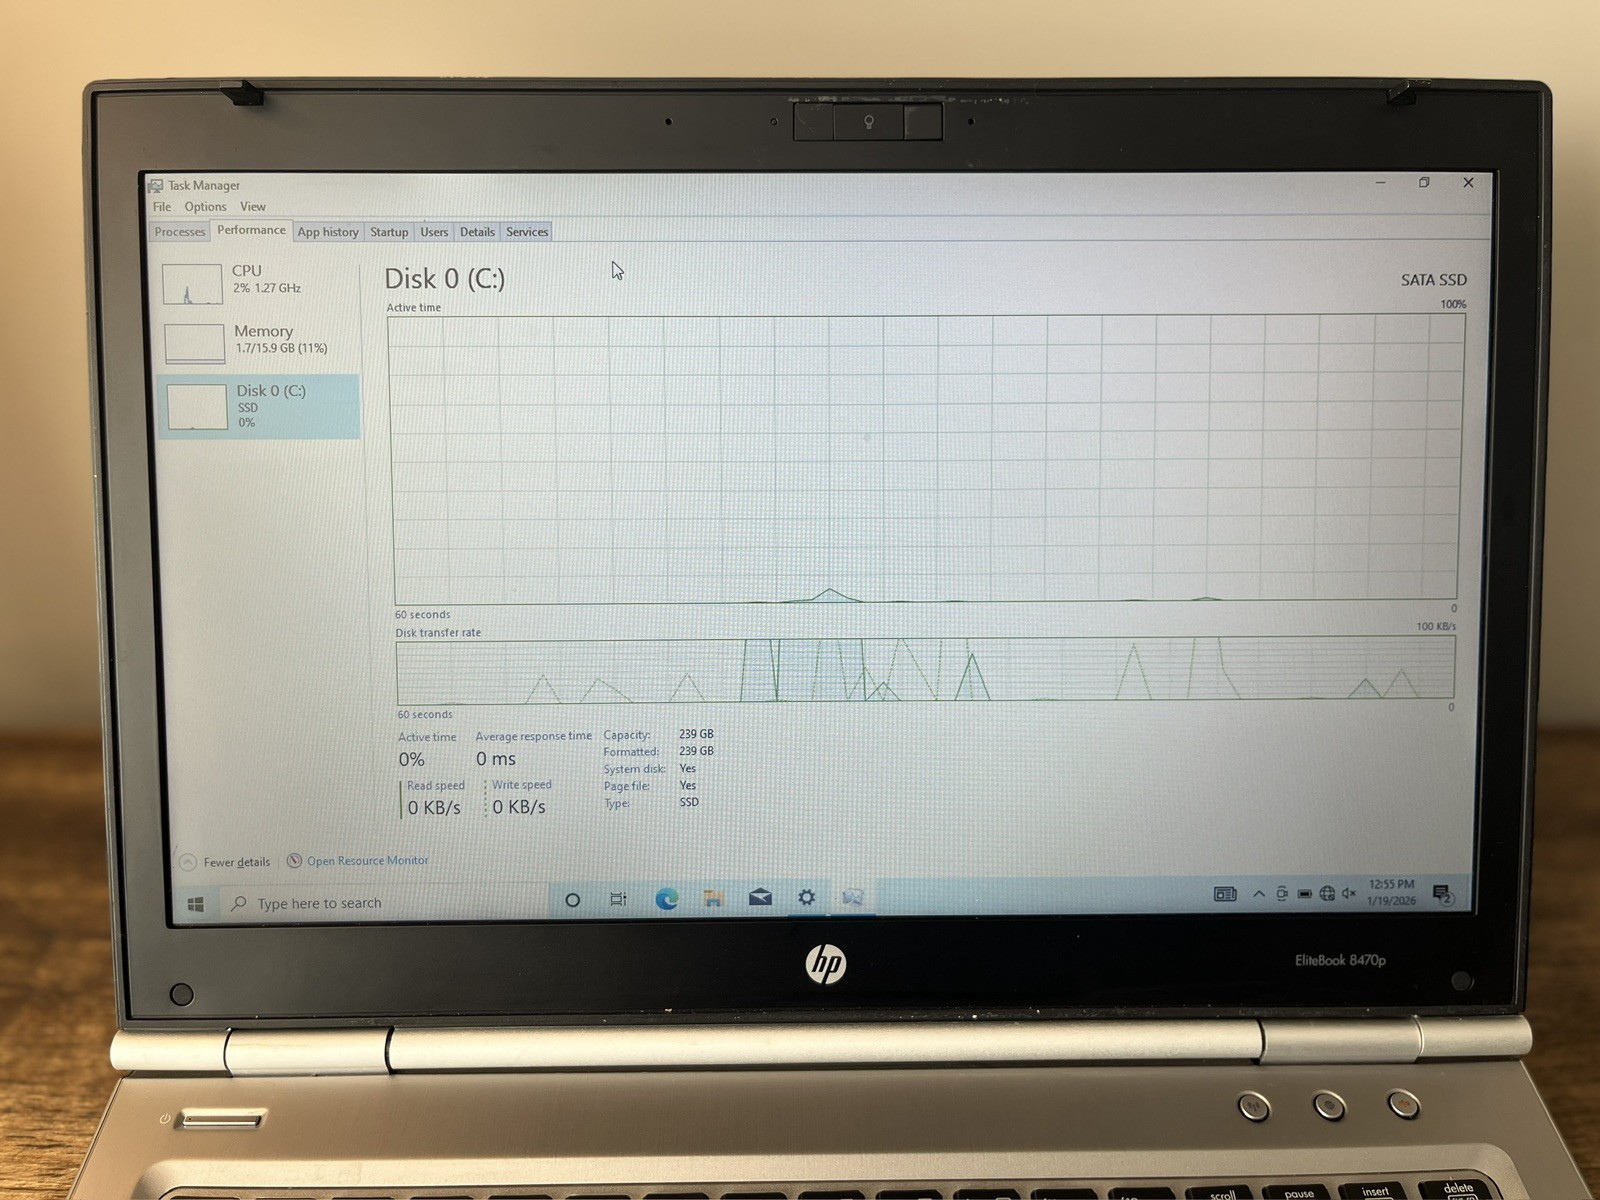
Task: Open Resource Monitor link
Action: 367,861
